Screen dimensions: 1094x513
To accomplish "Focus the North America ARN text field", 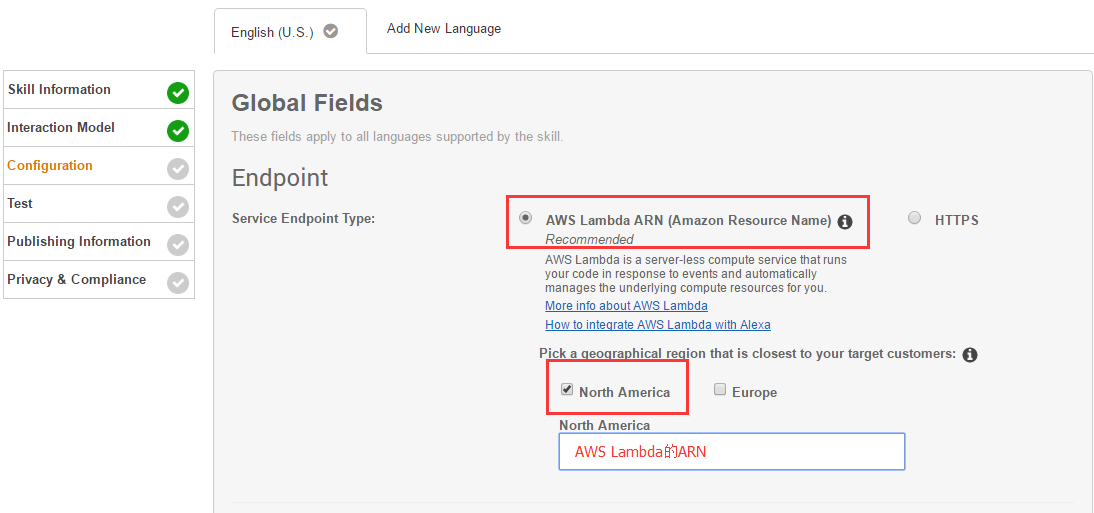I will pyautogui.click(x=731, y=452).
